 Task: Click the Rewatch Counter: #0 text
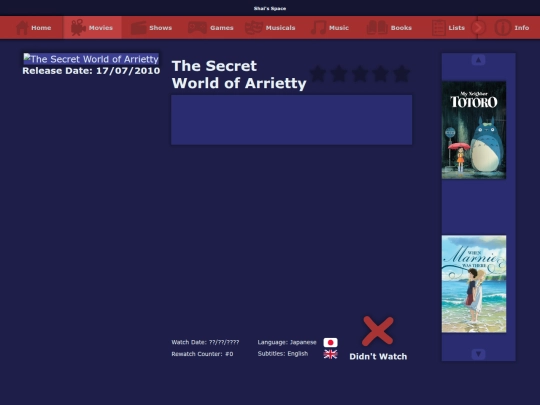pyautogui.click(x=202, y=354)
